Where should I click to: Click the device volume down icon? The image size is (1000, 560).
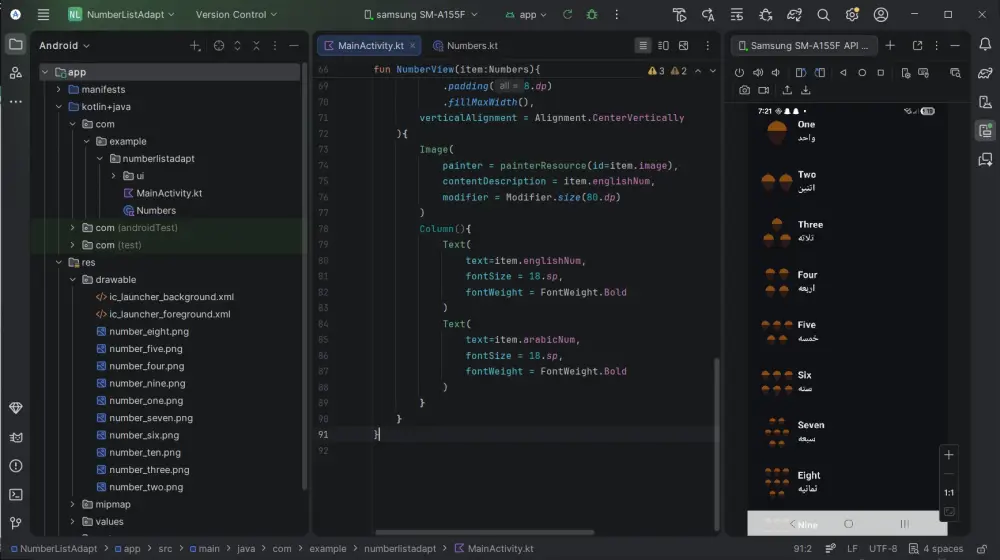[x=776, y=73]
